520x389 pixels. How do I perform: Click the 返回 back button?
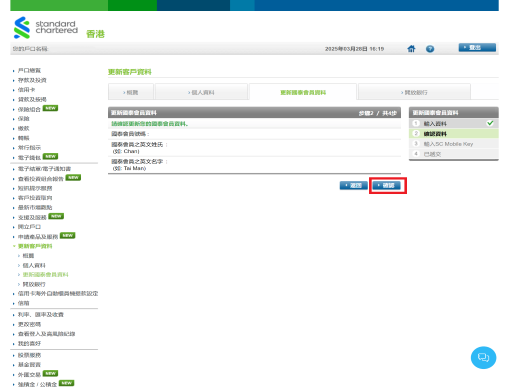354,185
